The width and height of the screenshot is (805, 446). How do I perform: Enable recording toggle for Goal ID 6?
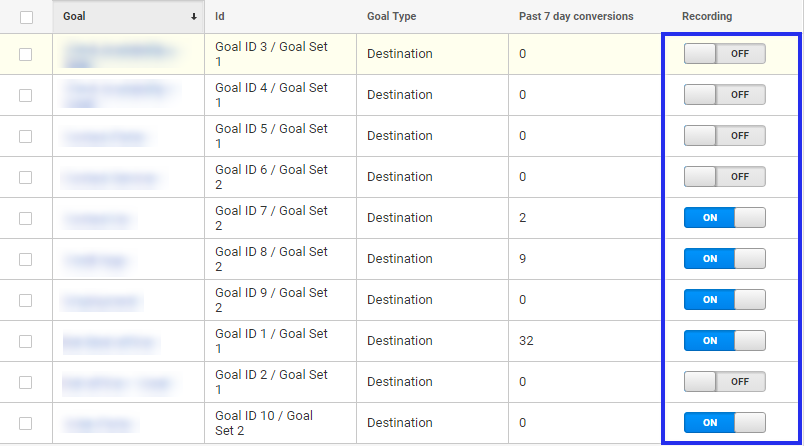pyautogui.click(x=724, y=177)
